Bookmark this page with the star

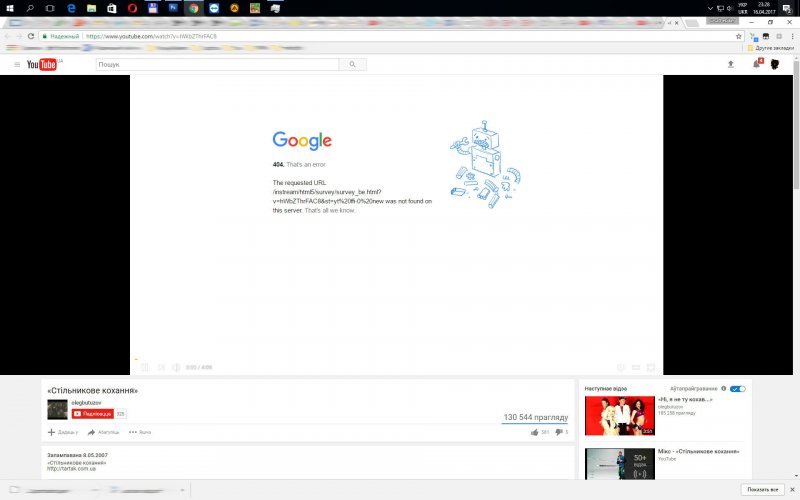[738, 36]
